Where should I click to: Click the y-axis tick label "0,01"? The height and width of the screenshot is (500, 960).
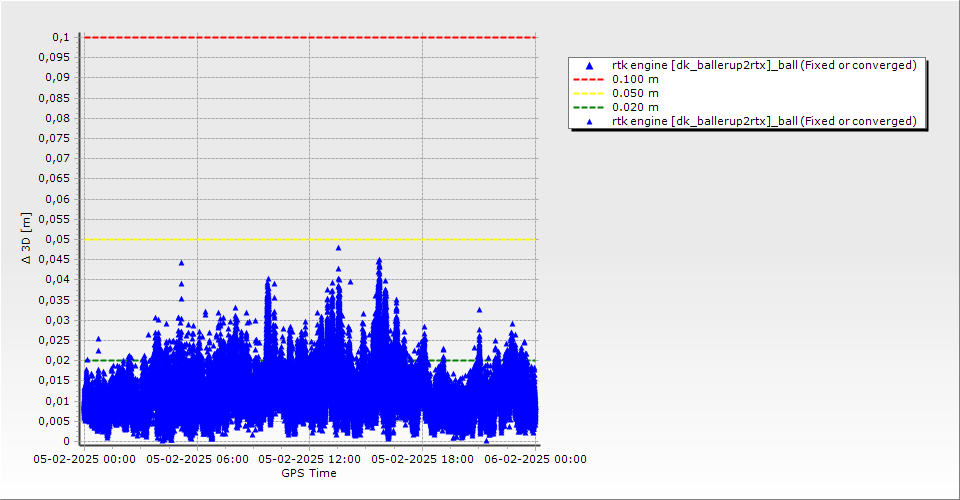[58, 401]
